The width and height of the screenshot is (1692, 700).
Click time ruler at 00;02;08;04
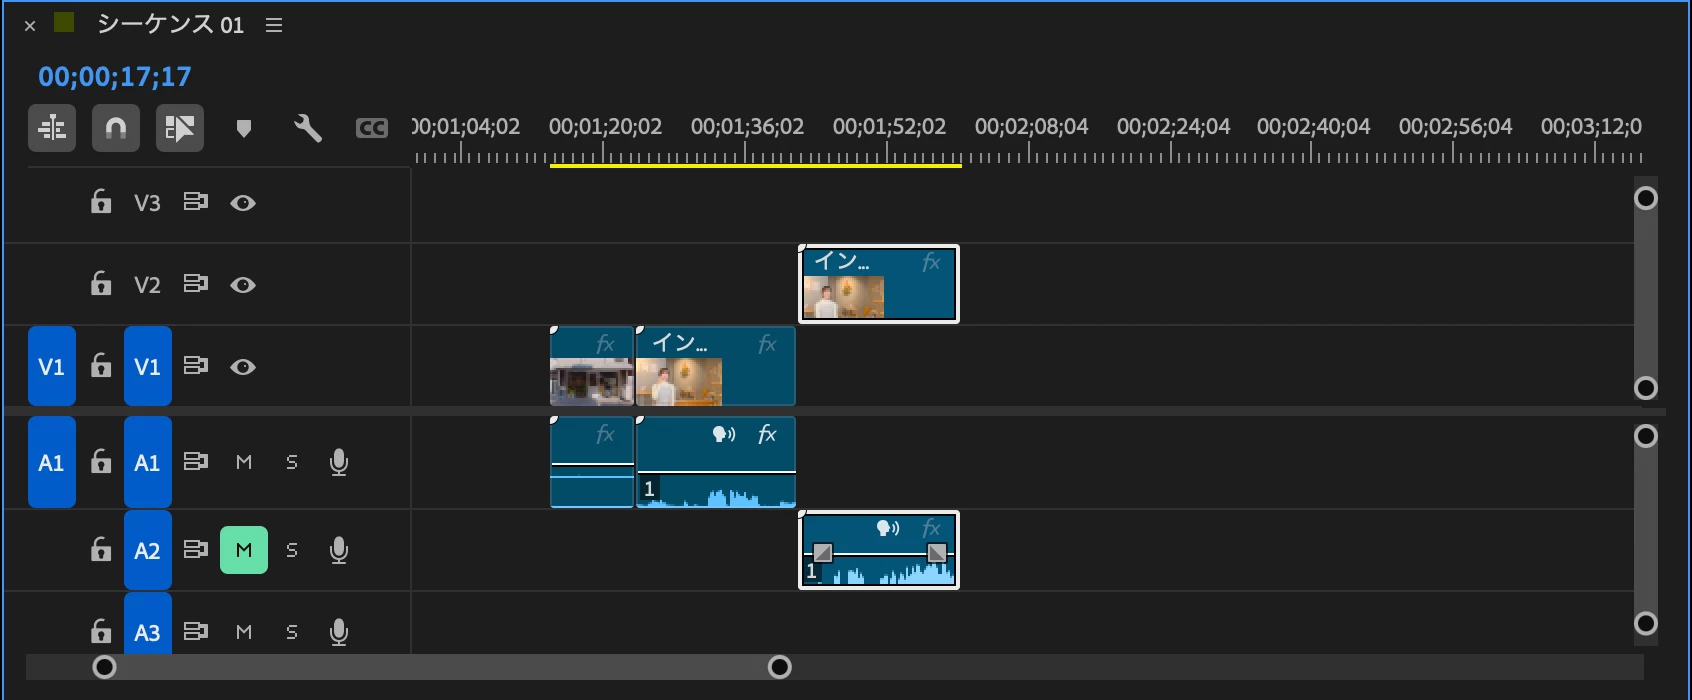[x=1031, y=127]
